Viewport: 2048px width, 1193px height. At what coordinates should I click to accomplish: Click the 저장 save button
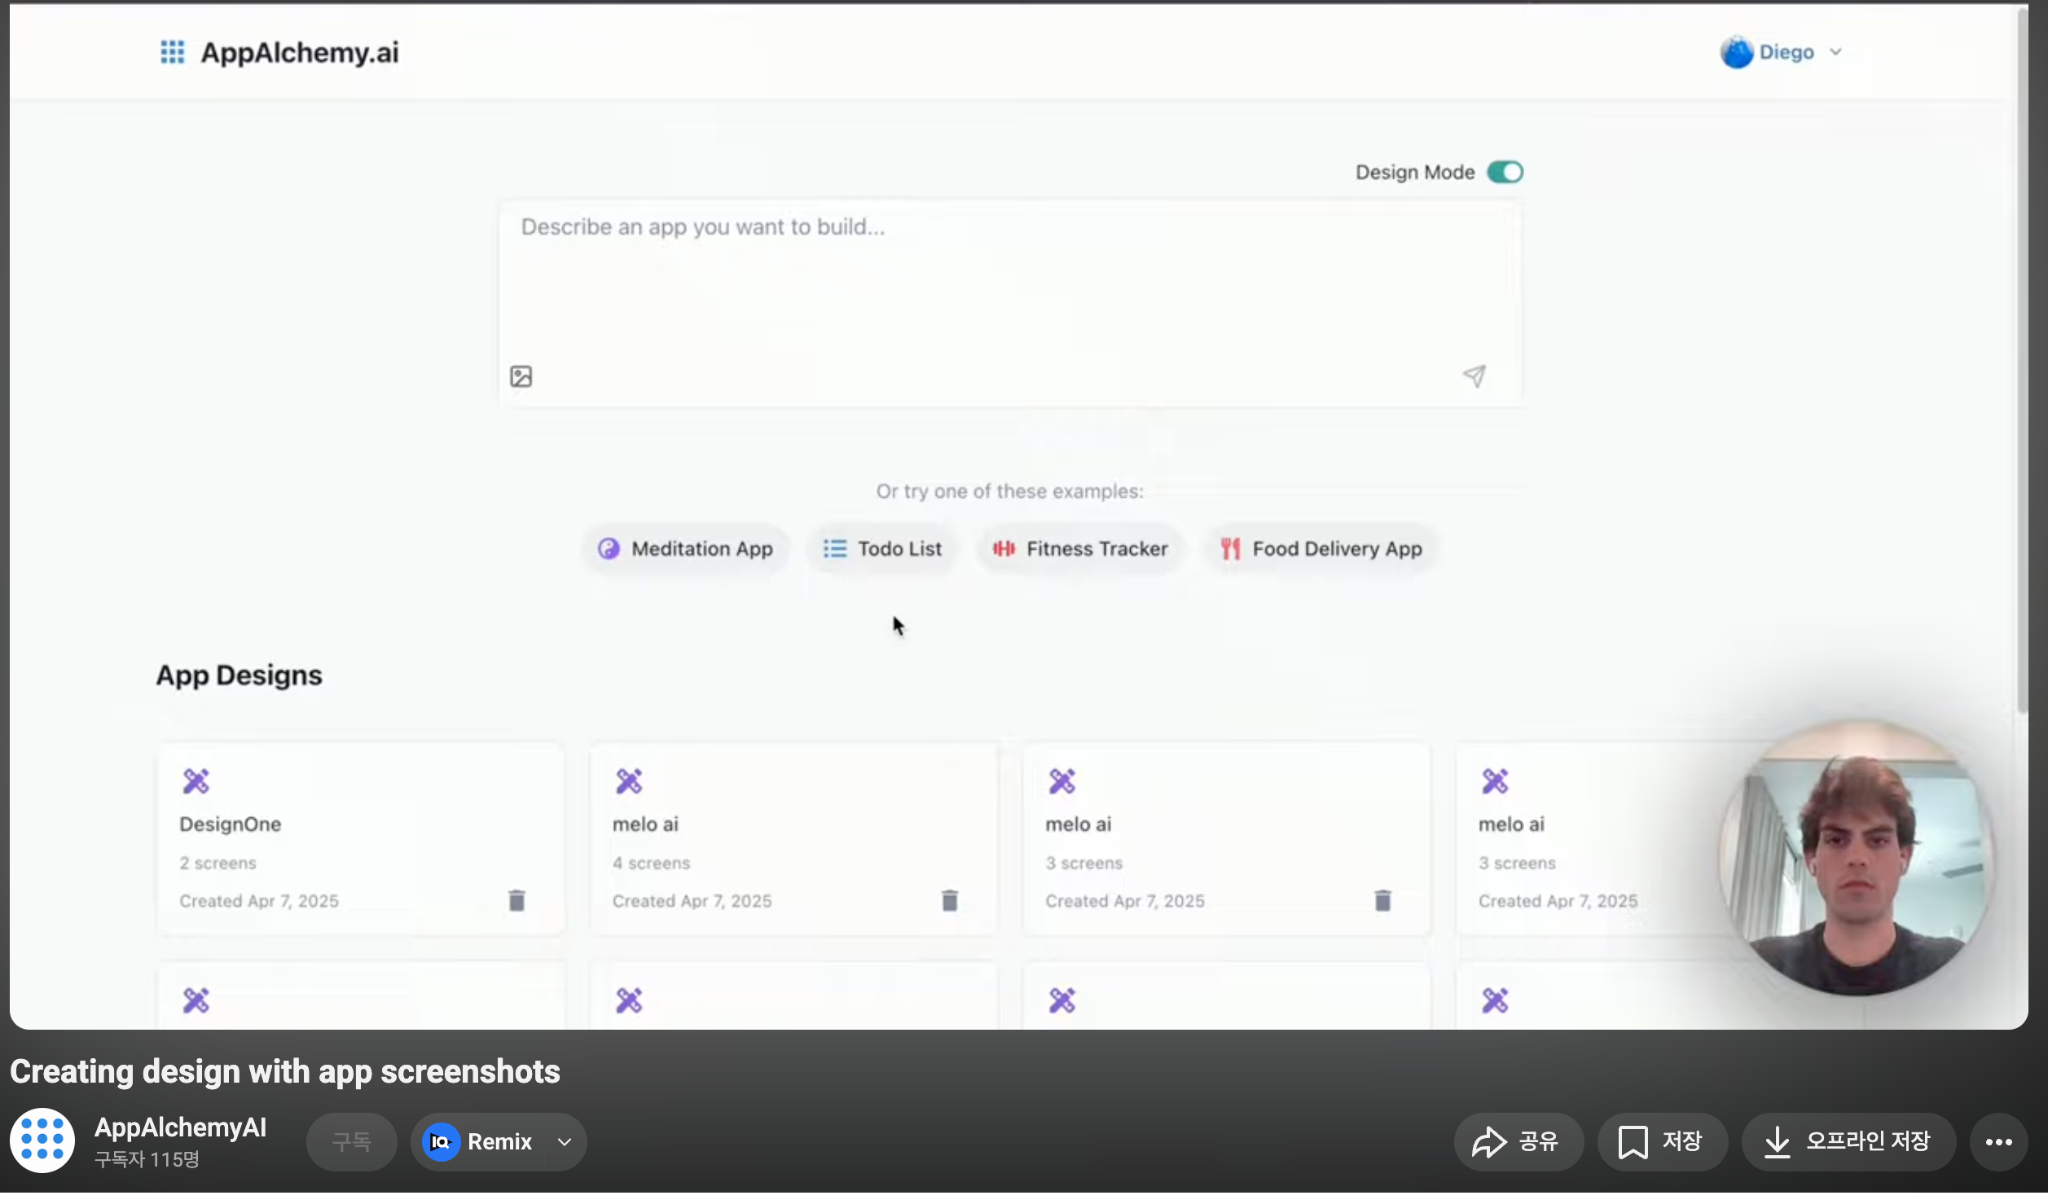pos(1661,1141)
